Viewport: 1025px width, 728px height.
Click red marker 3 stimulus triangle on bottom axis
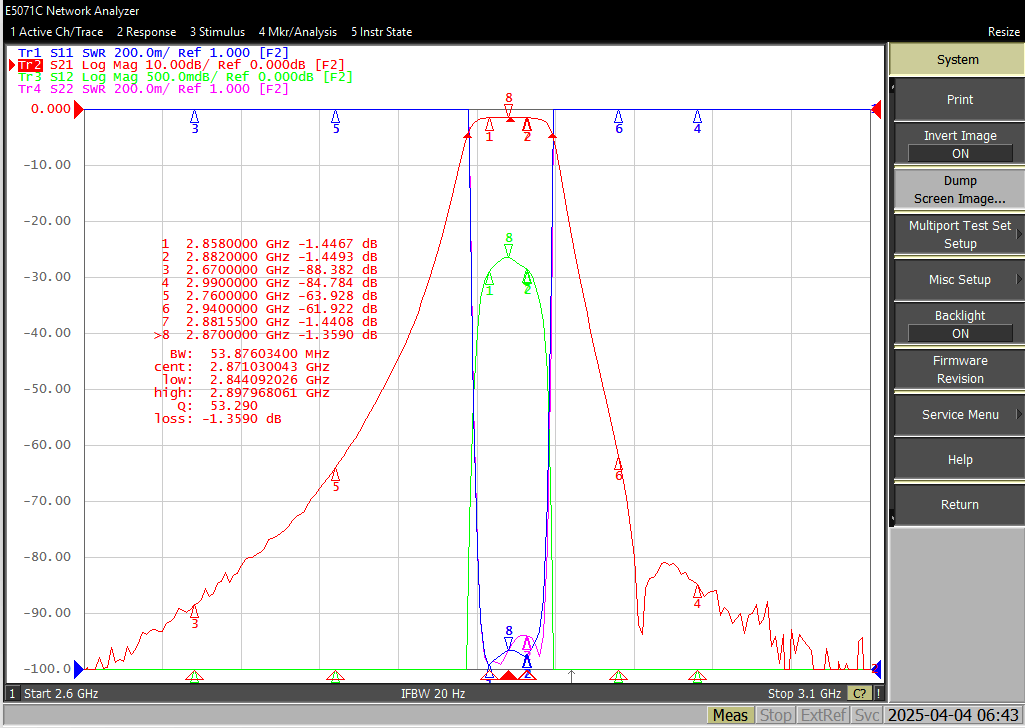(194, 676)
